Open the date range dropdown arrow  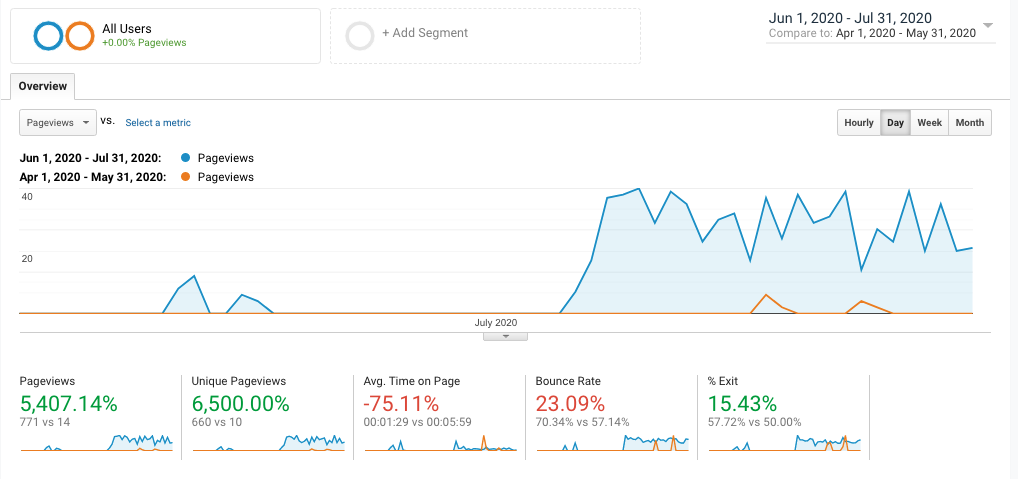click(988, 26)
